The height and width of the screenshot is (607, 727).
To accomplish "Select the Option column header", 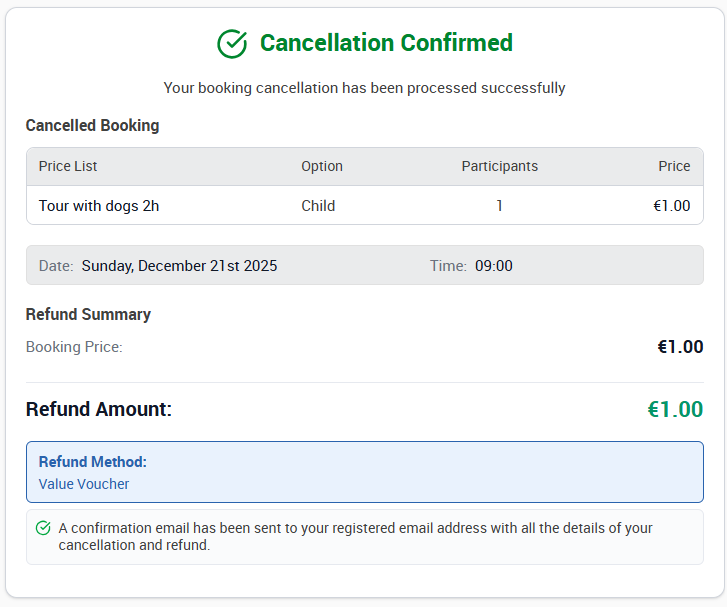I will (322, 166).
